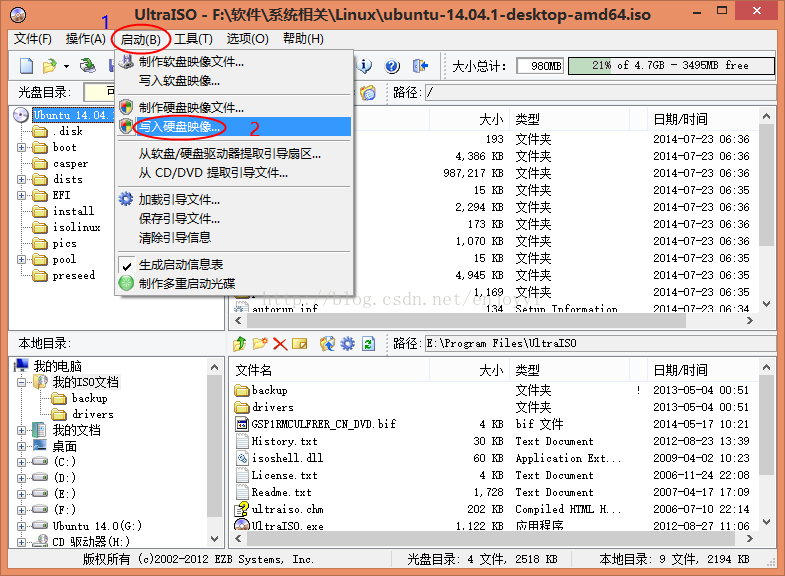The width and height of the screenshot is (785, 576).
Task: Open the 工具(T) menu
Action: tap(193, 39)
